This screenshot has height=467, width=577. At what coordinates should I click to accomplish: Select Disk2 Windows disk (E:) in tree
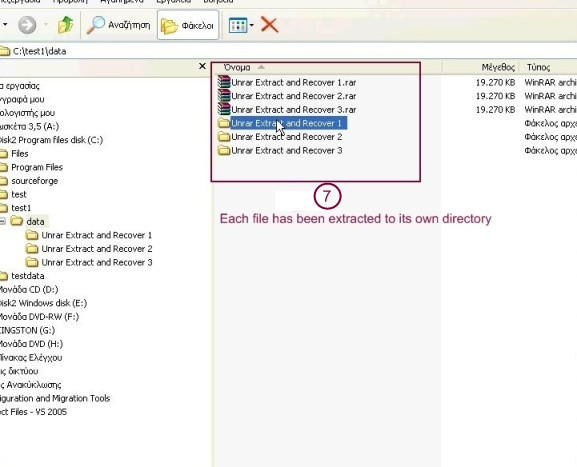click(x=43, y=303)
